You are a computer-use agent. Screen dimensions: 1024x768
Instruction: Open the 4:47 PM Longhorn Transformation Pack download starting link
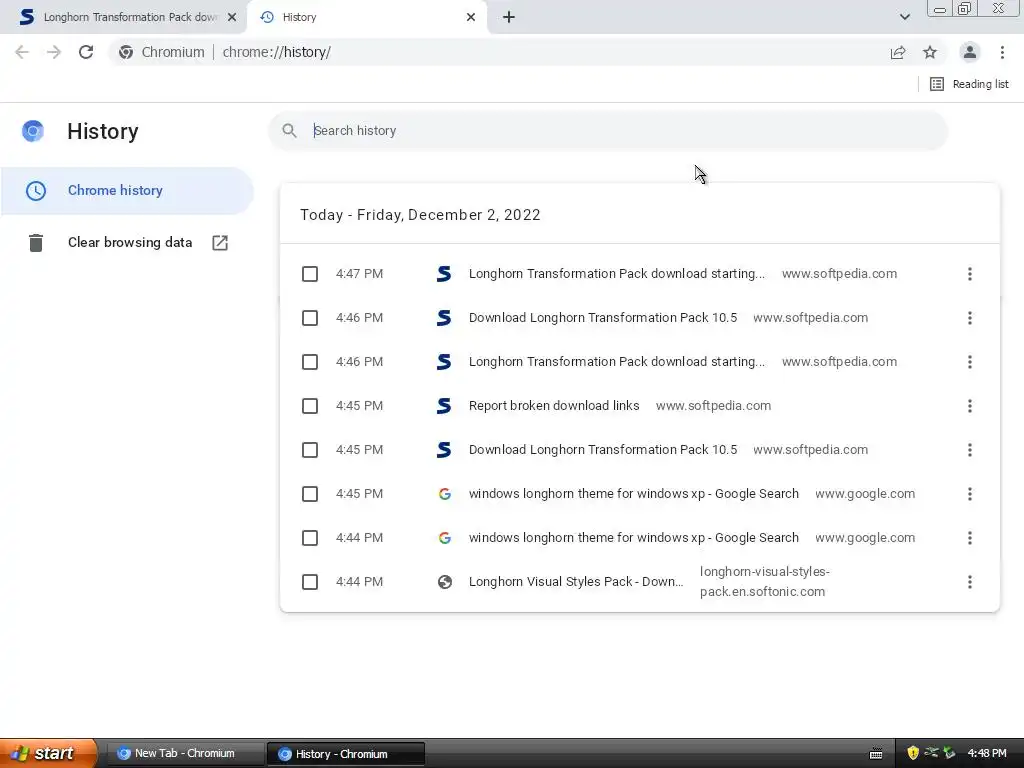tap(616, 274)
